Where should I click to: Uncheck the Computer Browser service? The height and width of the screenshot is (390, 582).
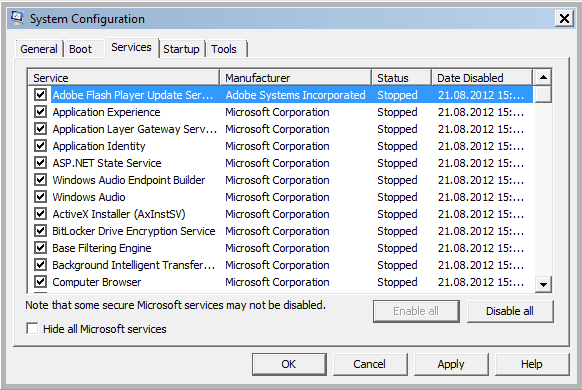click(x=40, y=282)
